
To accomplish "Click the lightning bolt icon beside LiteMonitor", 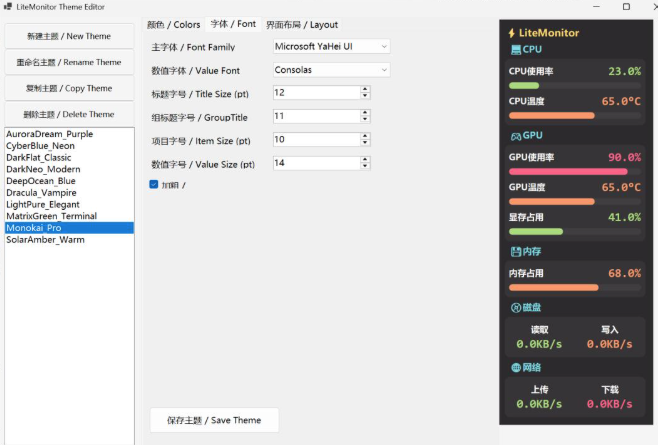I will pos(512,33).
